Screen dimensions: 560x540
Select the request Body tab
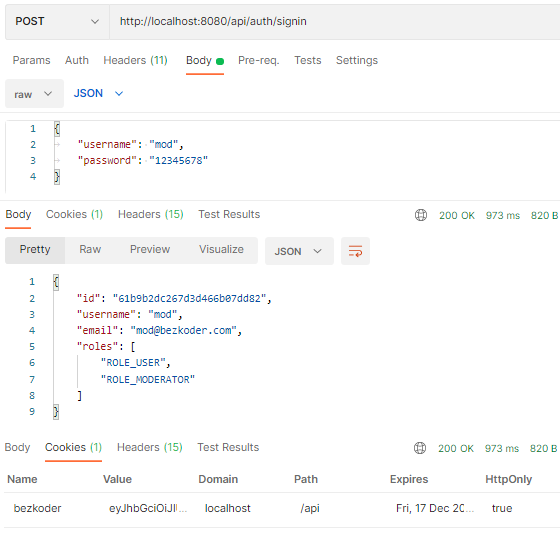tap(205, 60)
